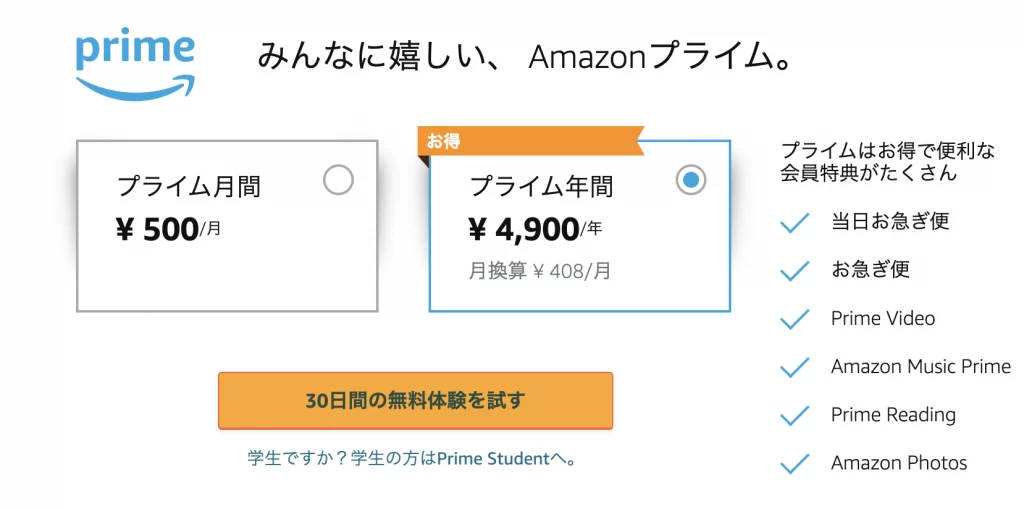Click the みんなに嬉しい Amazonプライム heading

[x=525, y=57]
